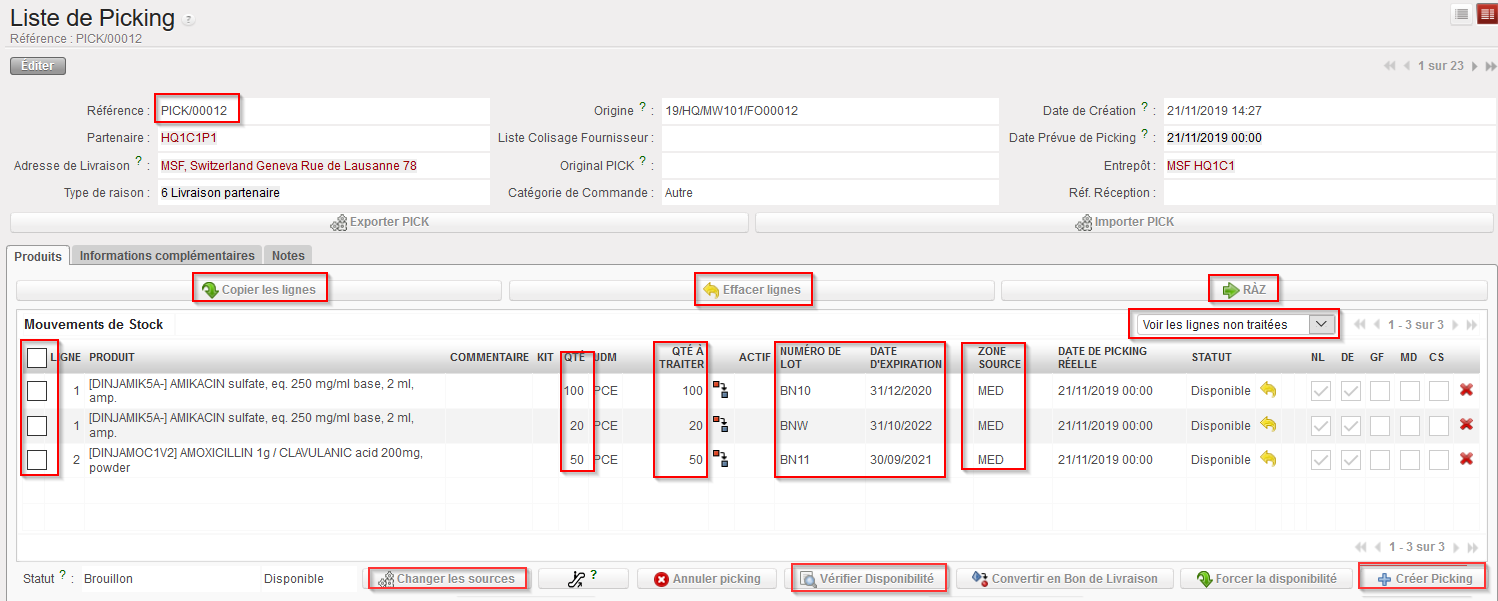Image resolution: width=1498 pixels, height=601 pixels.
Task: Delete the AMOXICILLIN line with red X
Action: (1466, 459)
